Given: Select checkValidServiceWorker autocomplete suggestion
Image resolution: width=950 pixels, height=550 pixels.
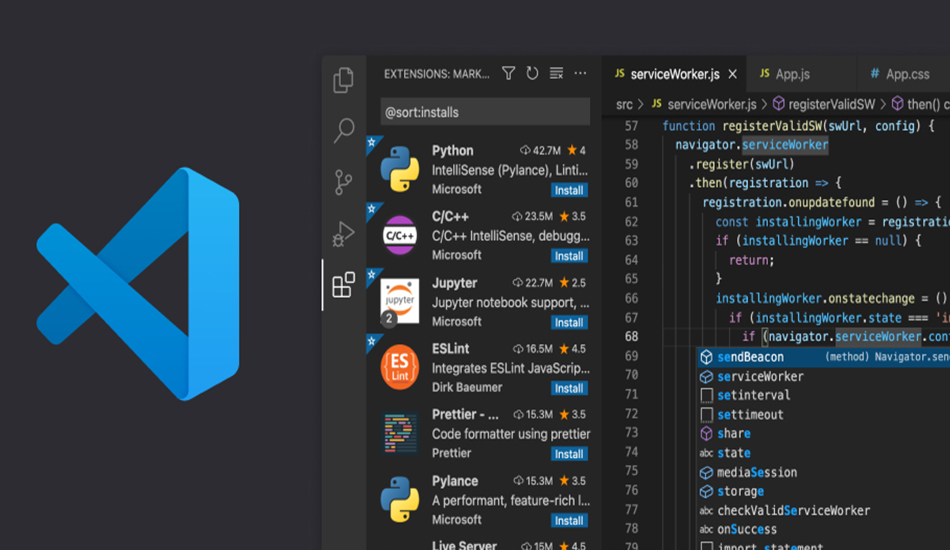Looking at the screenshot, I should pos(824,511).
